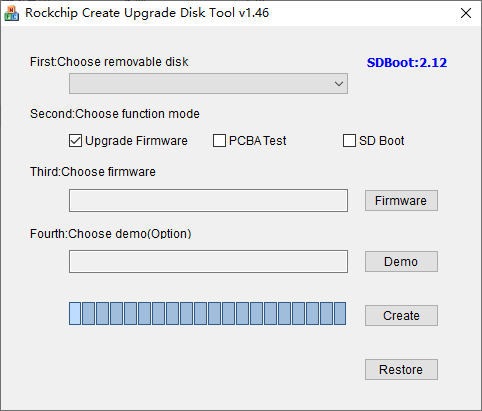Viewport: 482px width, 411px height.
Task: Open the removable disk dropdown list
Action: point(208,84)
